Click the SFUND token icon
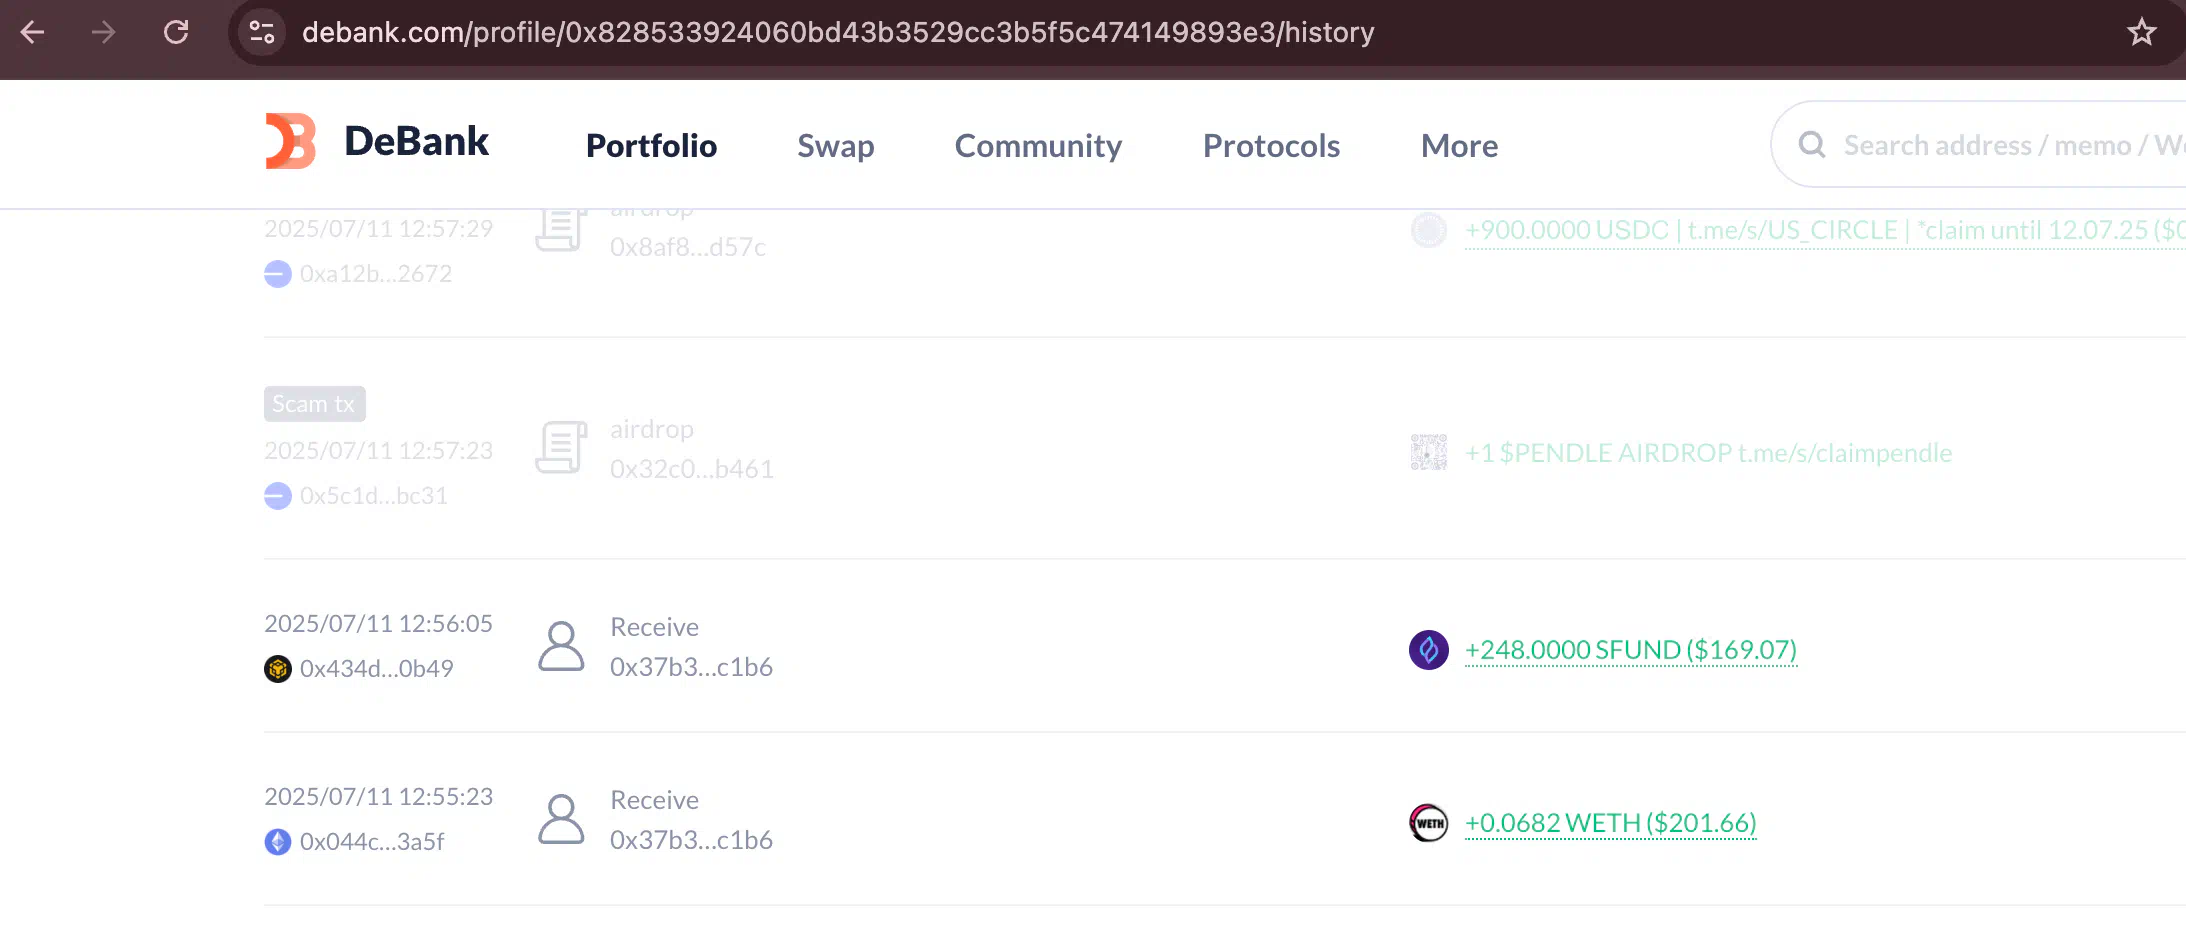 click(x=1429, y=650)
